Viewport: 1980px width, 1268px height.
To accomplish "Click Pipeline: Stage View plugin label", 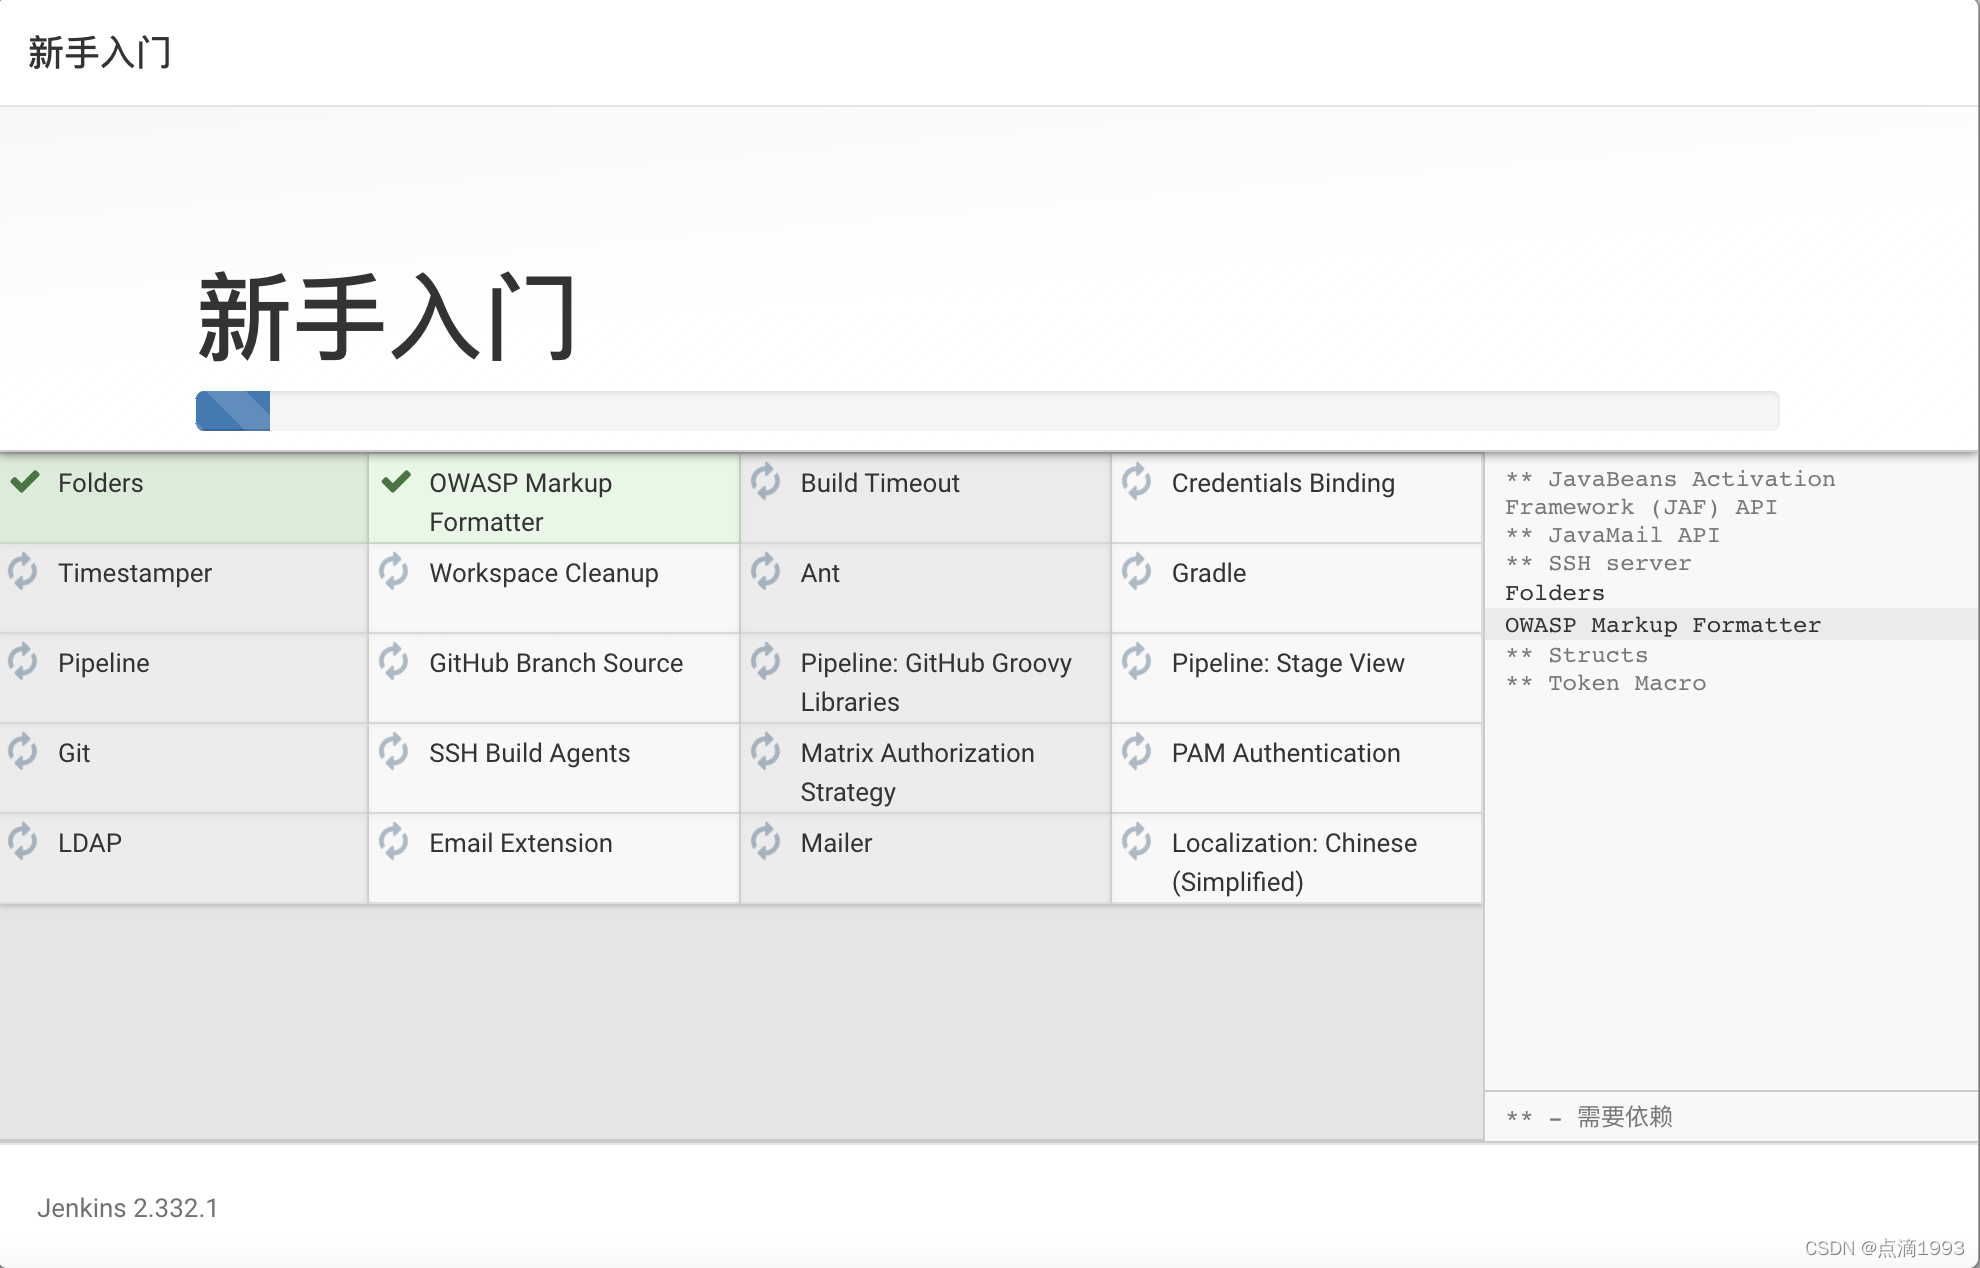I will [1287, 663].
